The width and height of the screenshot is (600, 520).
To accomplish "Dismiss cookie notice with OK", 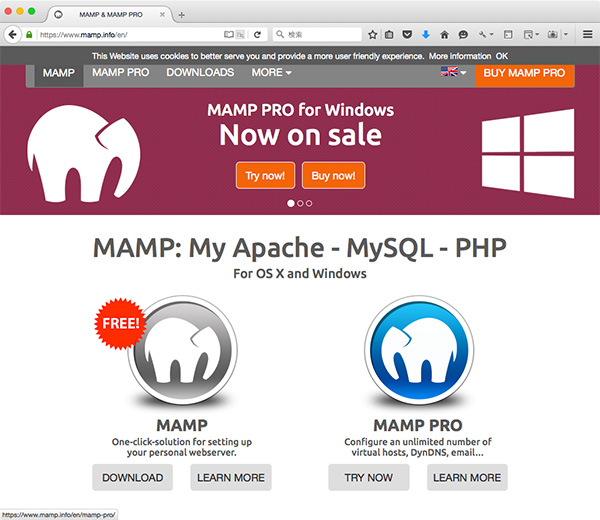I will coord(502,56).
